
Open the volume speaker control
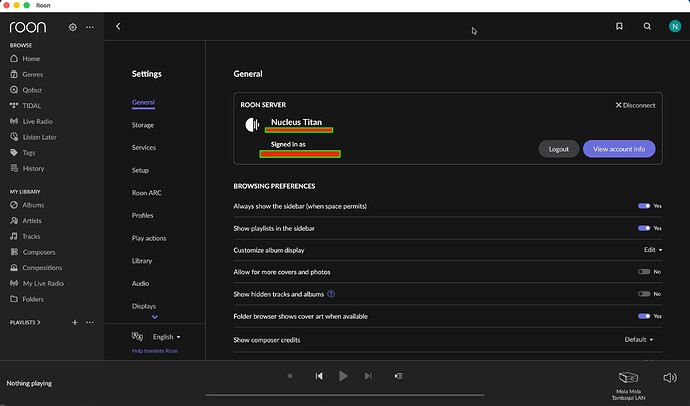click(670, 377)
